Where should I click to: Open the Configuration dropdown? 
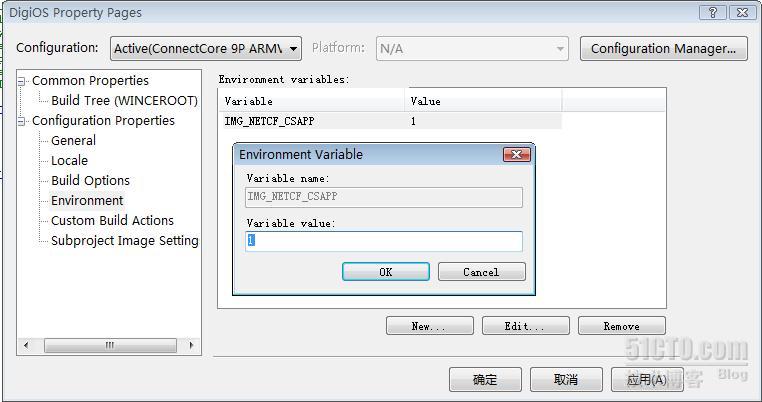[x=206, y=49]
